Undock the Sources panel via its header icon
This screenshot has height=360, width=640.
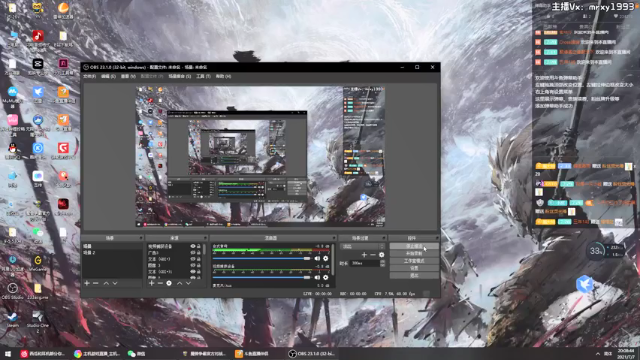(205, 238)
